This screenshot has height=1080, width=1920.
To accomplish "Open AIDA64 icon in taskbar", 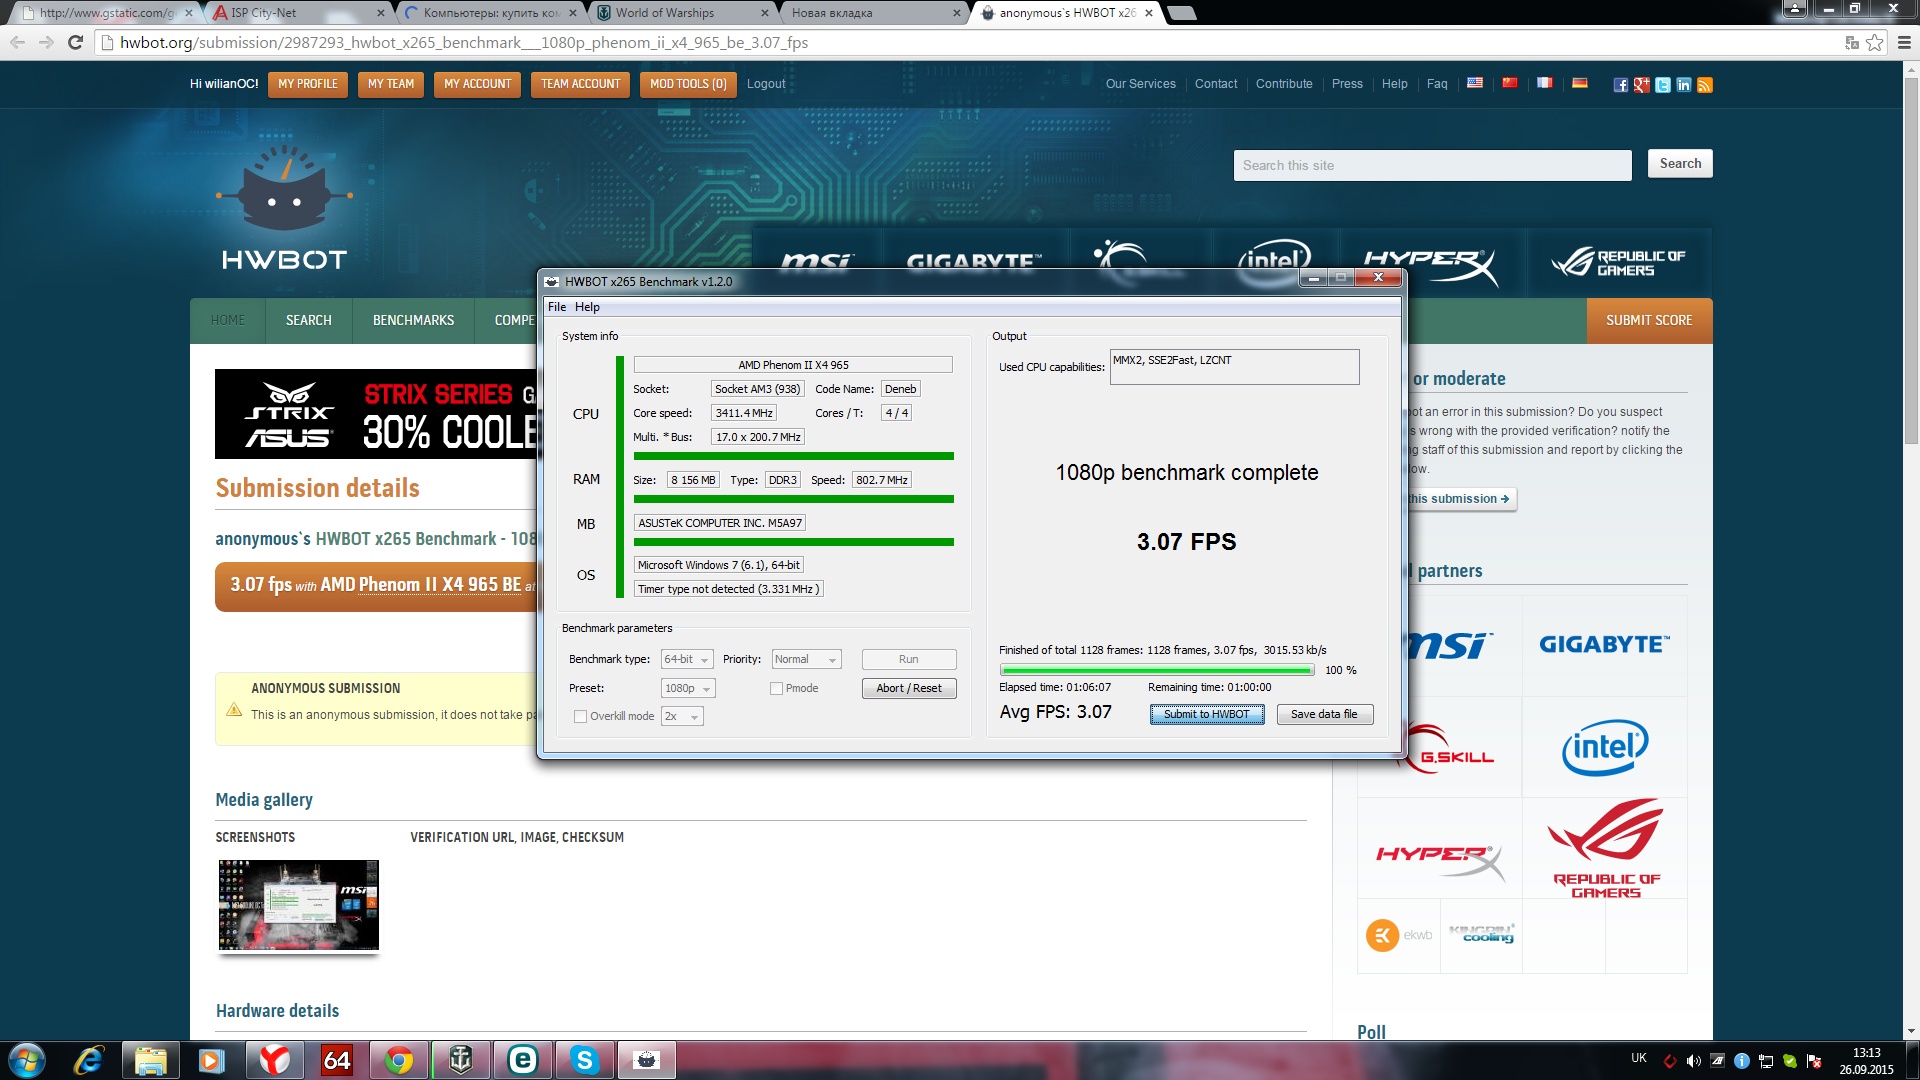I will click(336, 1060).
